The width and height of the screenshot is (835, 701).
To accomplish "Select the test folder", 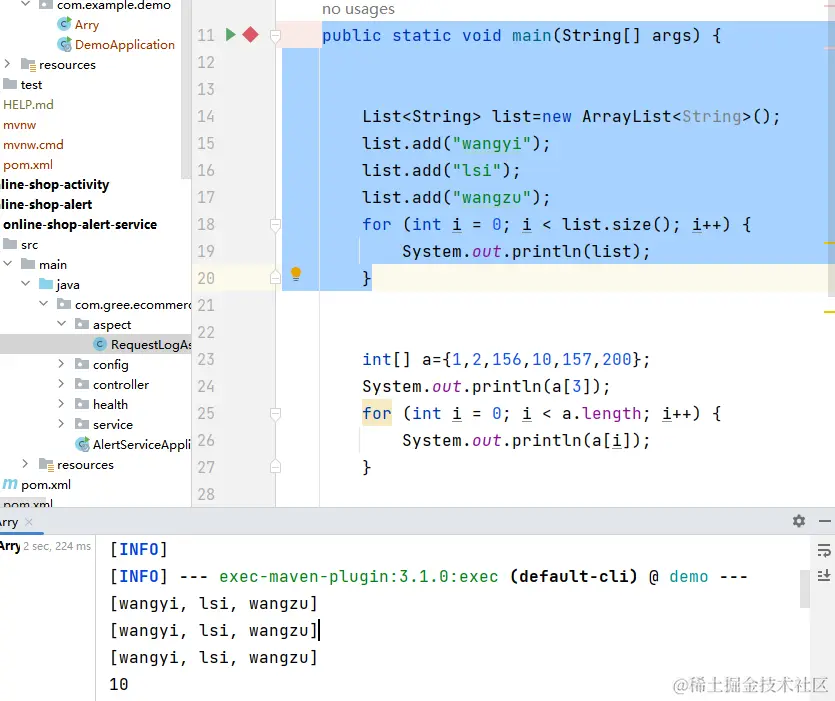I will point(31,85).
